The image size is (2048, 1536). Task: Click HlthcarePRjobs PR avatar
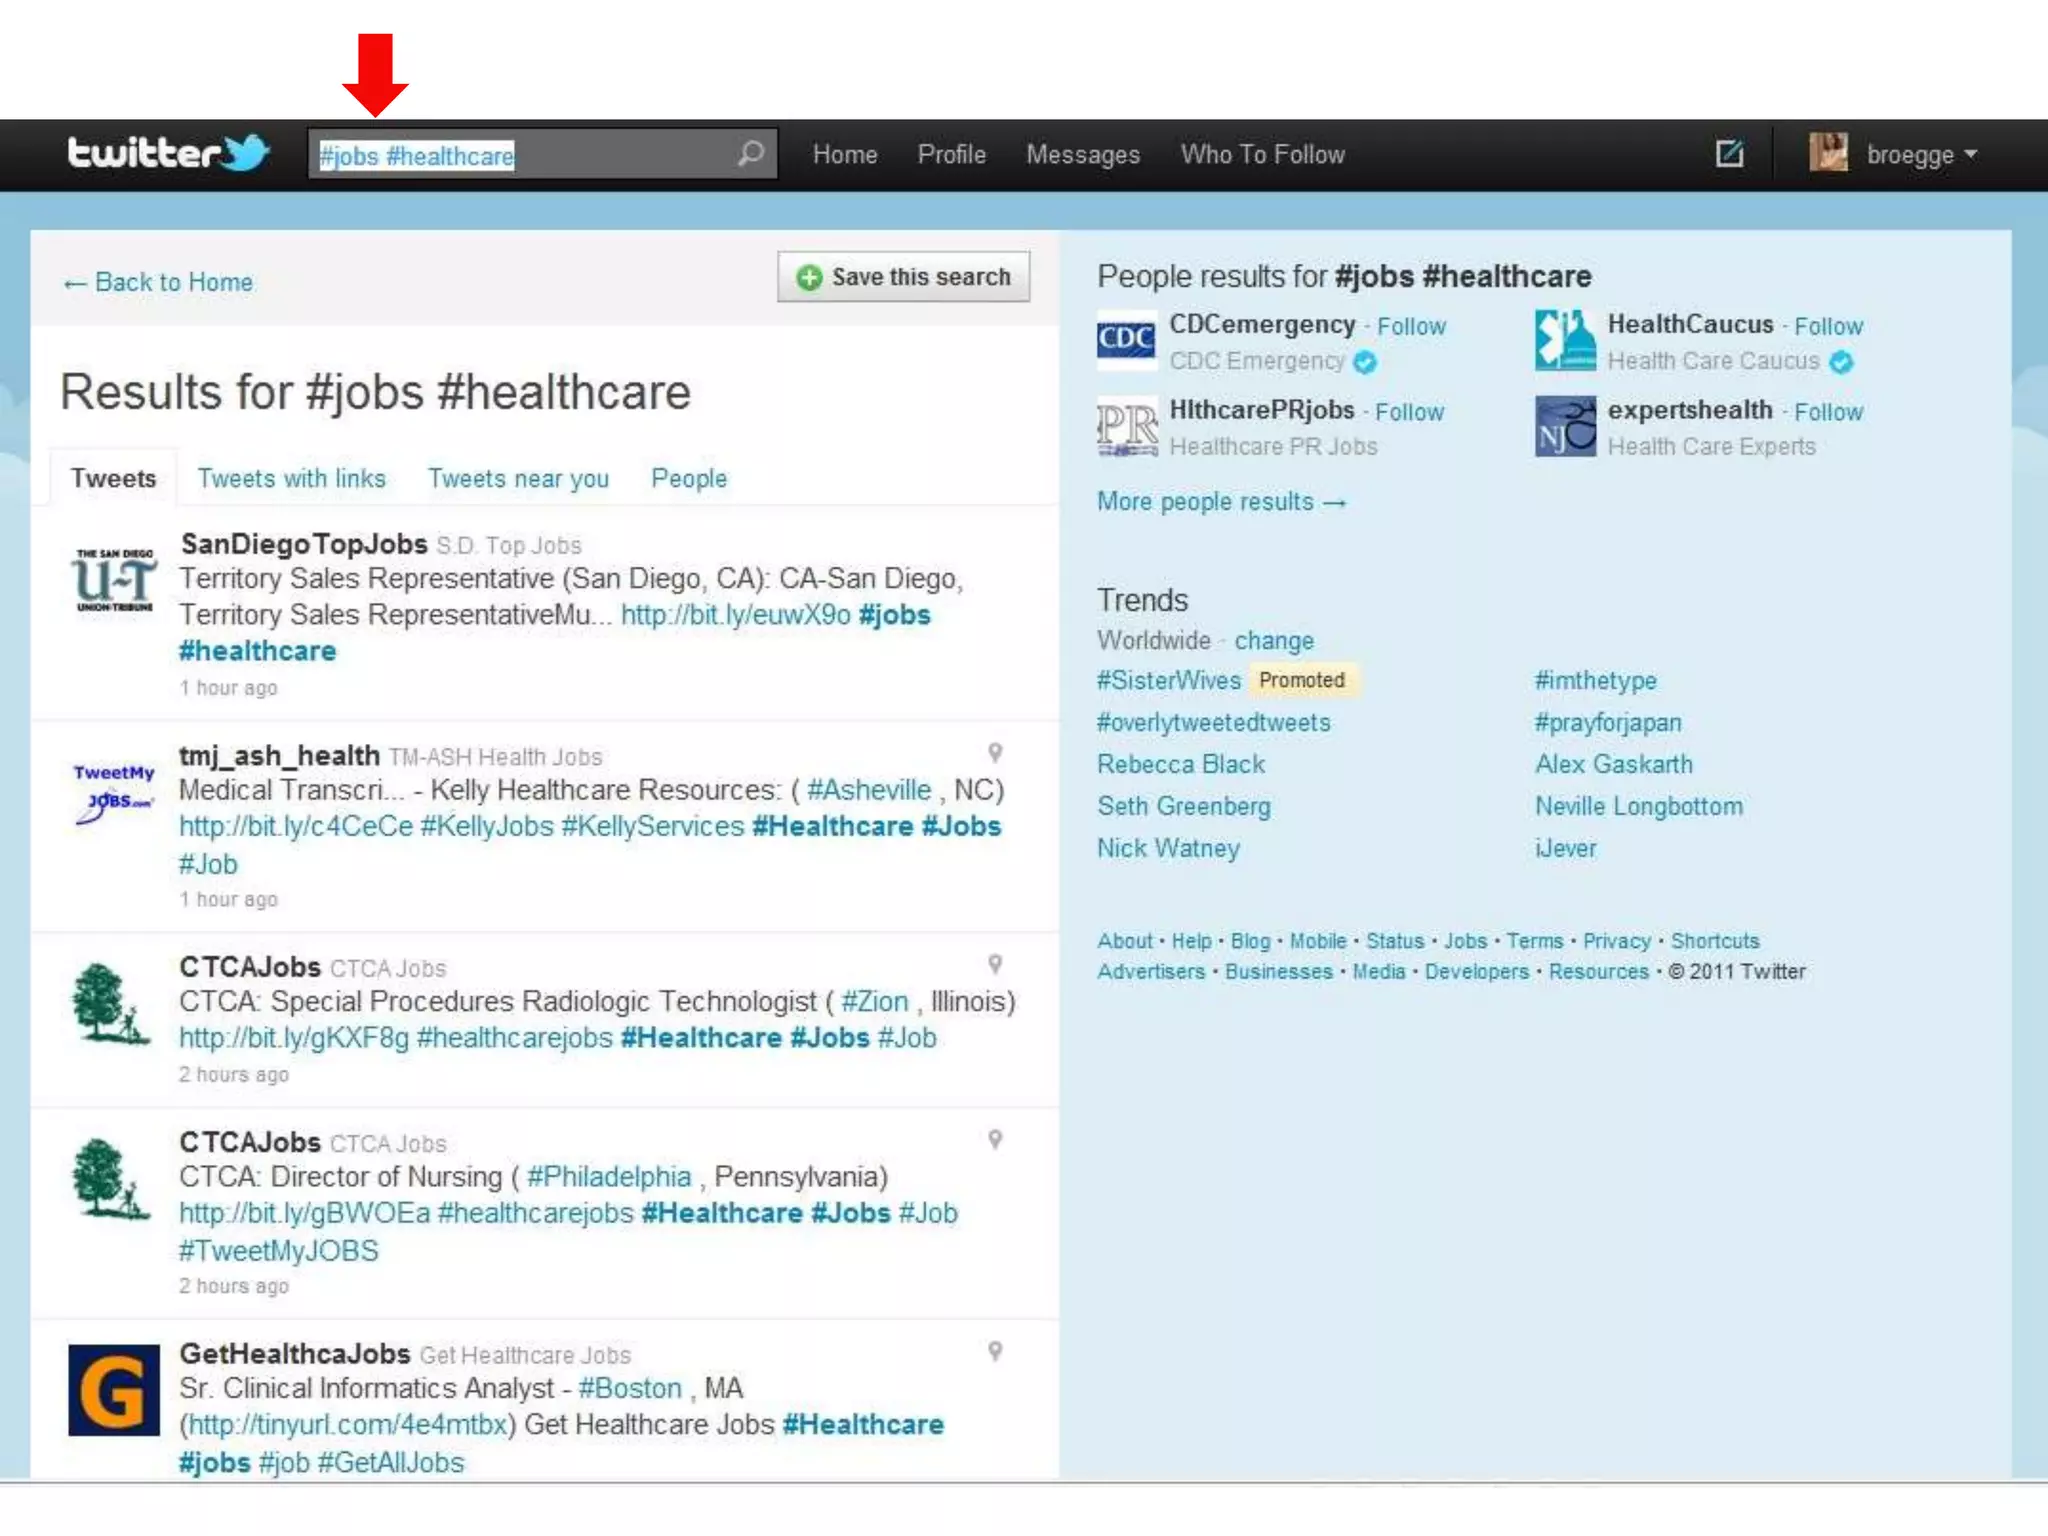coord(1128,427)
